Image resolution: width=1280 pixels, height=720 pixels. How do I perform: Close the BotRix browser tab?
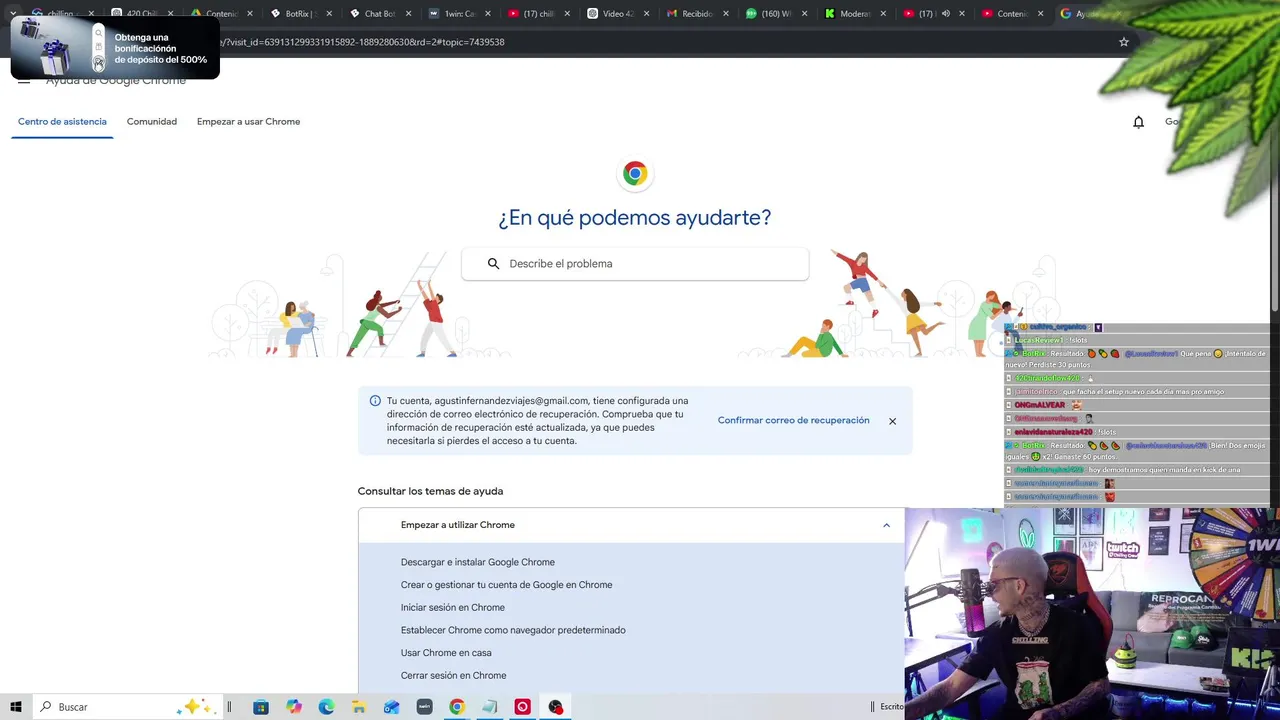coord(328,14)
